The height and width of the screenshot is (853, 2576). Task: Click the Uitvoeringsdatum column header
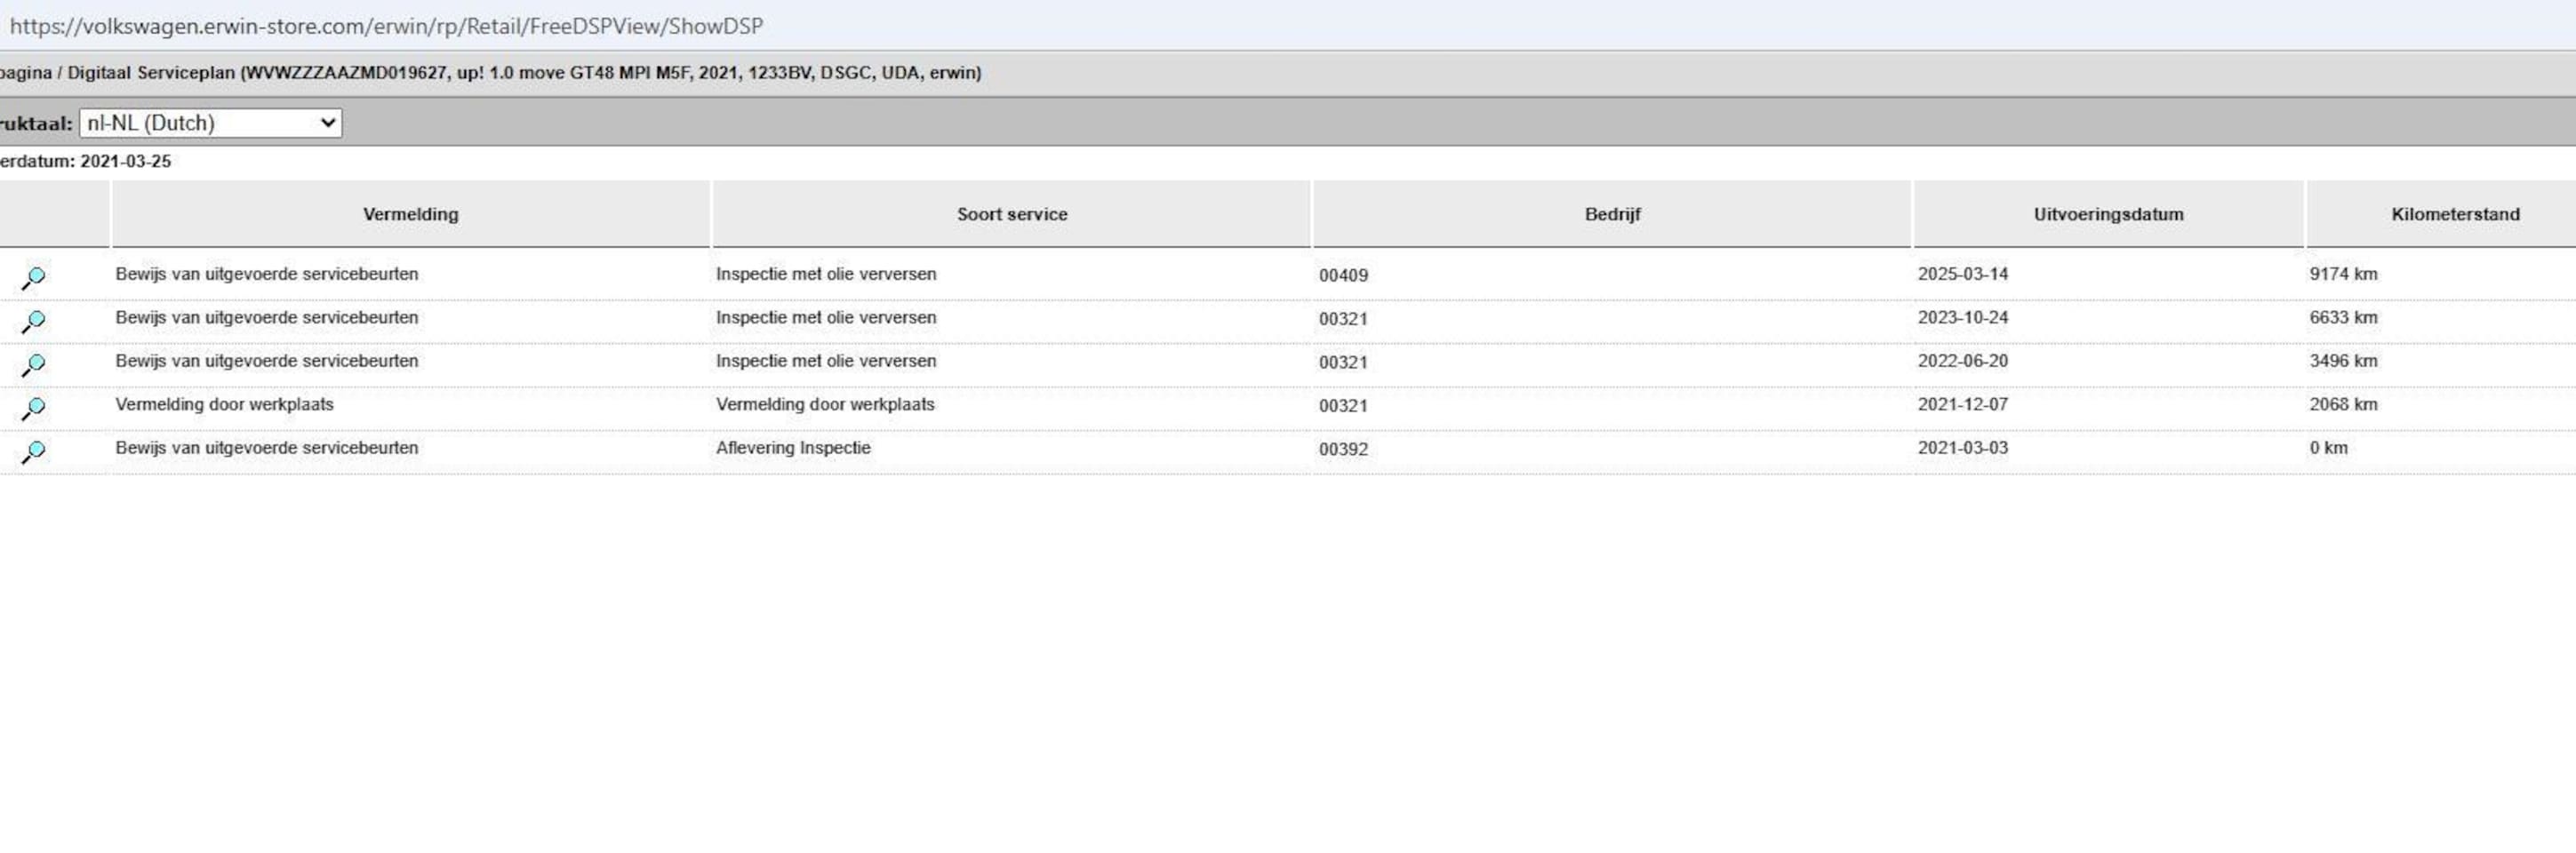[2107, 214]
